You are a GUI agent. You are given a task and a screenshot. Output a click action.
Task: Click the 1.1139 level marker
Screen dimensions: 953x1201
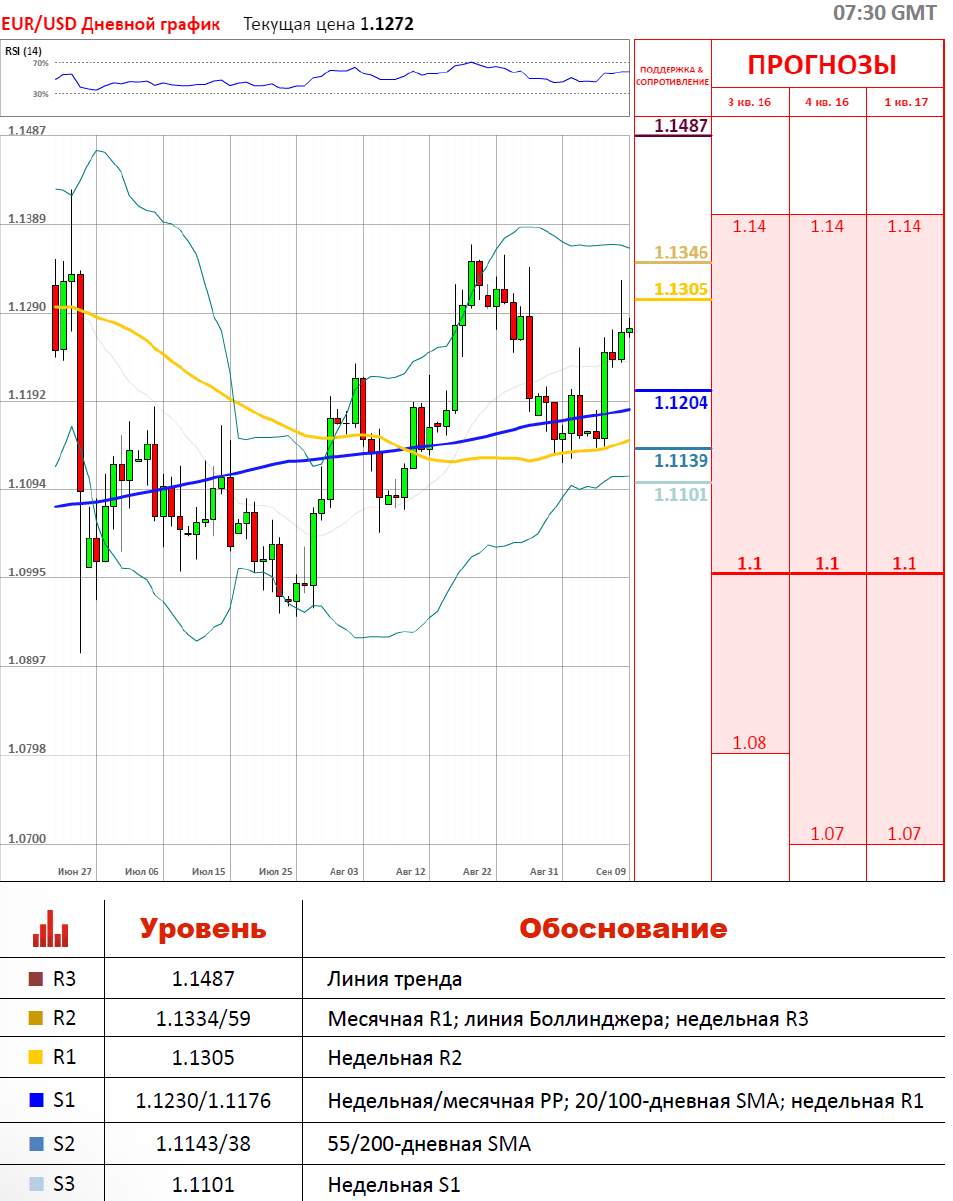(681, 461)
